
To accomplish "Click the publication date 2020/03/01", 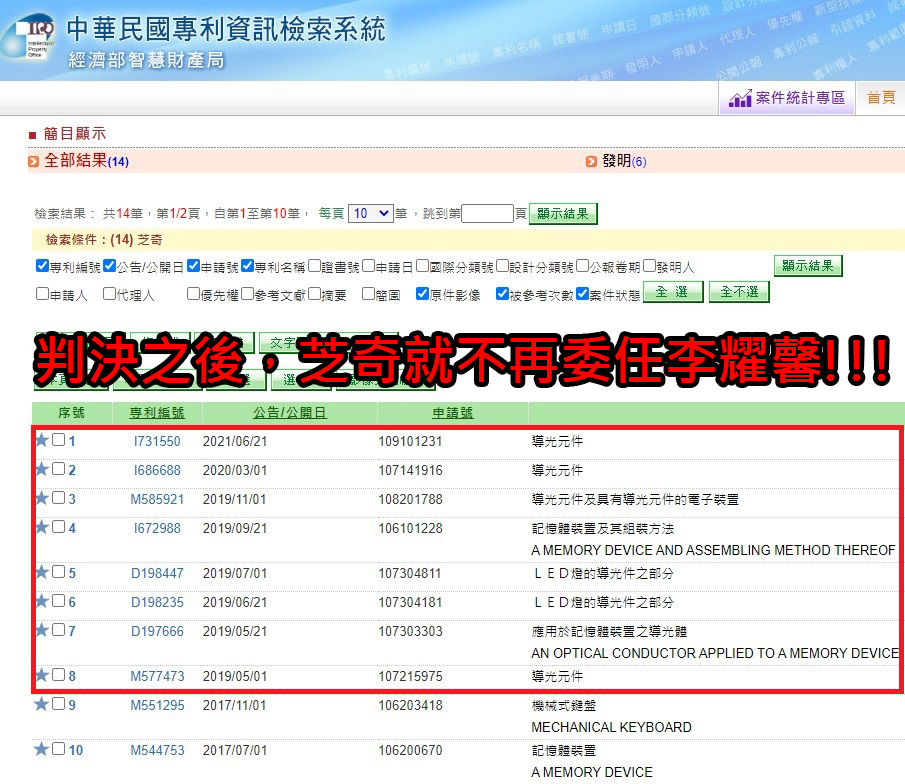I will [x=235, y=471].
